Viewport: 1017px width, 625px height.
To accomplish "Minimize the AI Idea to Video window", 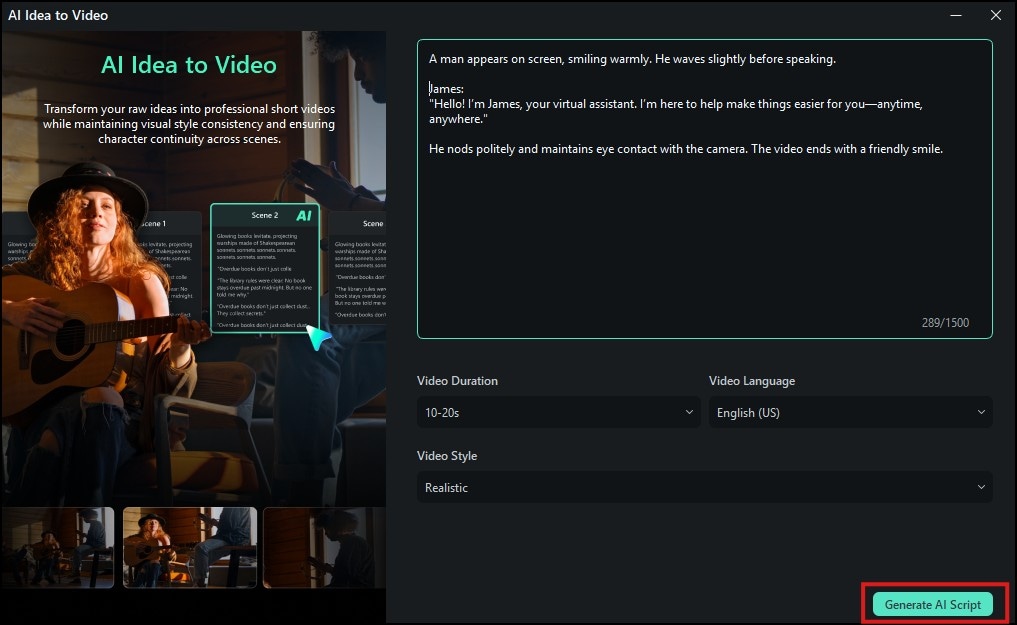I will click(x=956, y=15).
